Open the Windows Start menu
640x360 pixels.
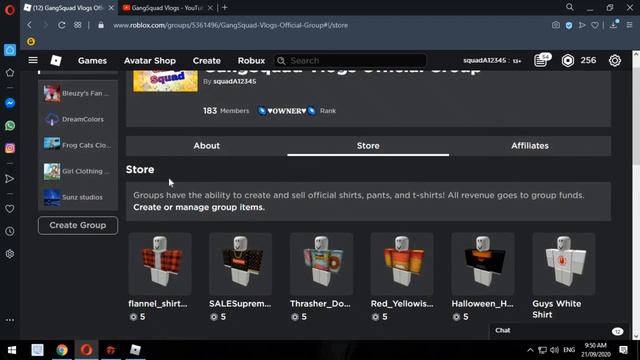click(12, 350)
